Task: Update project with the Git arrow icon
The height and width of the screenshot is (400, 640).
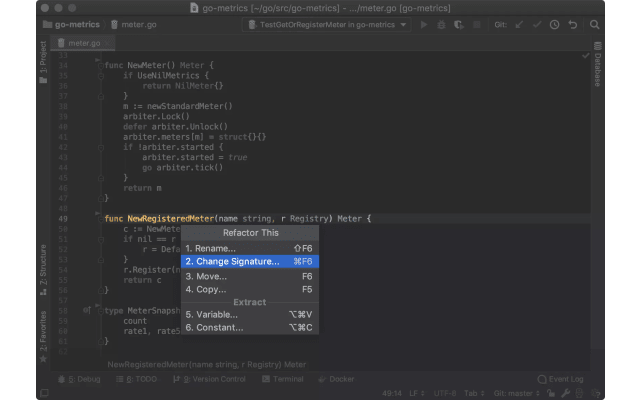Action: 519,25
